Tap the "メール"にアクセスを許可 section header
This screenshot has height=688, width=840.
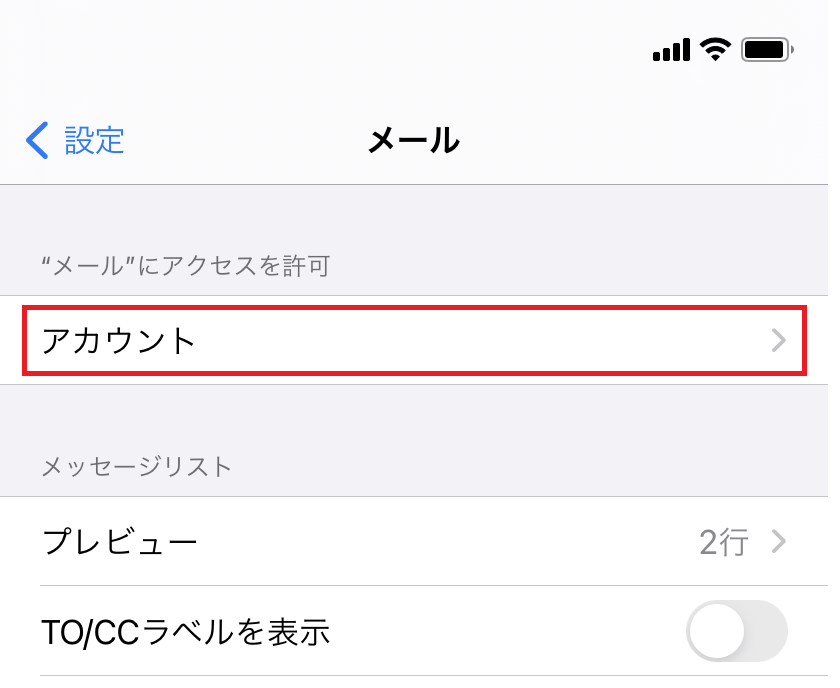(186, 266)
